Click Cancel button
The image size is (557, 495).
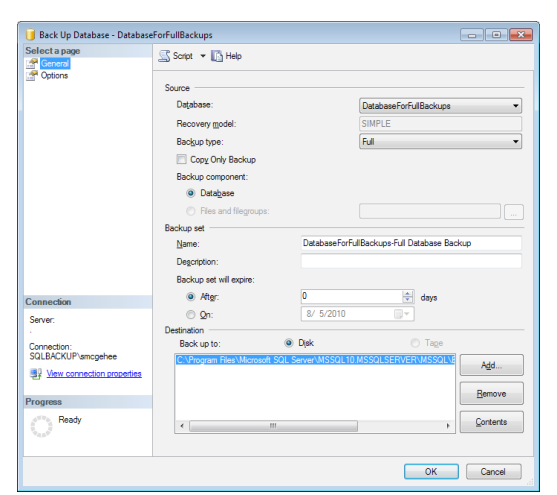point(493,472)
